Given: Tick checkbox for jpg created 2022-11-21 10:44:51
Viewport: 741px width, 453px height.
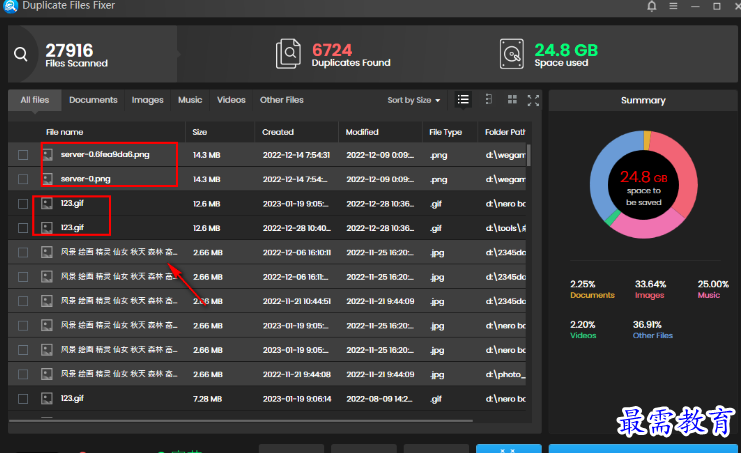Looking at the screenshot, I should tap(23, 301).
